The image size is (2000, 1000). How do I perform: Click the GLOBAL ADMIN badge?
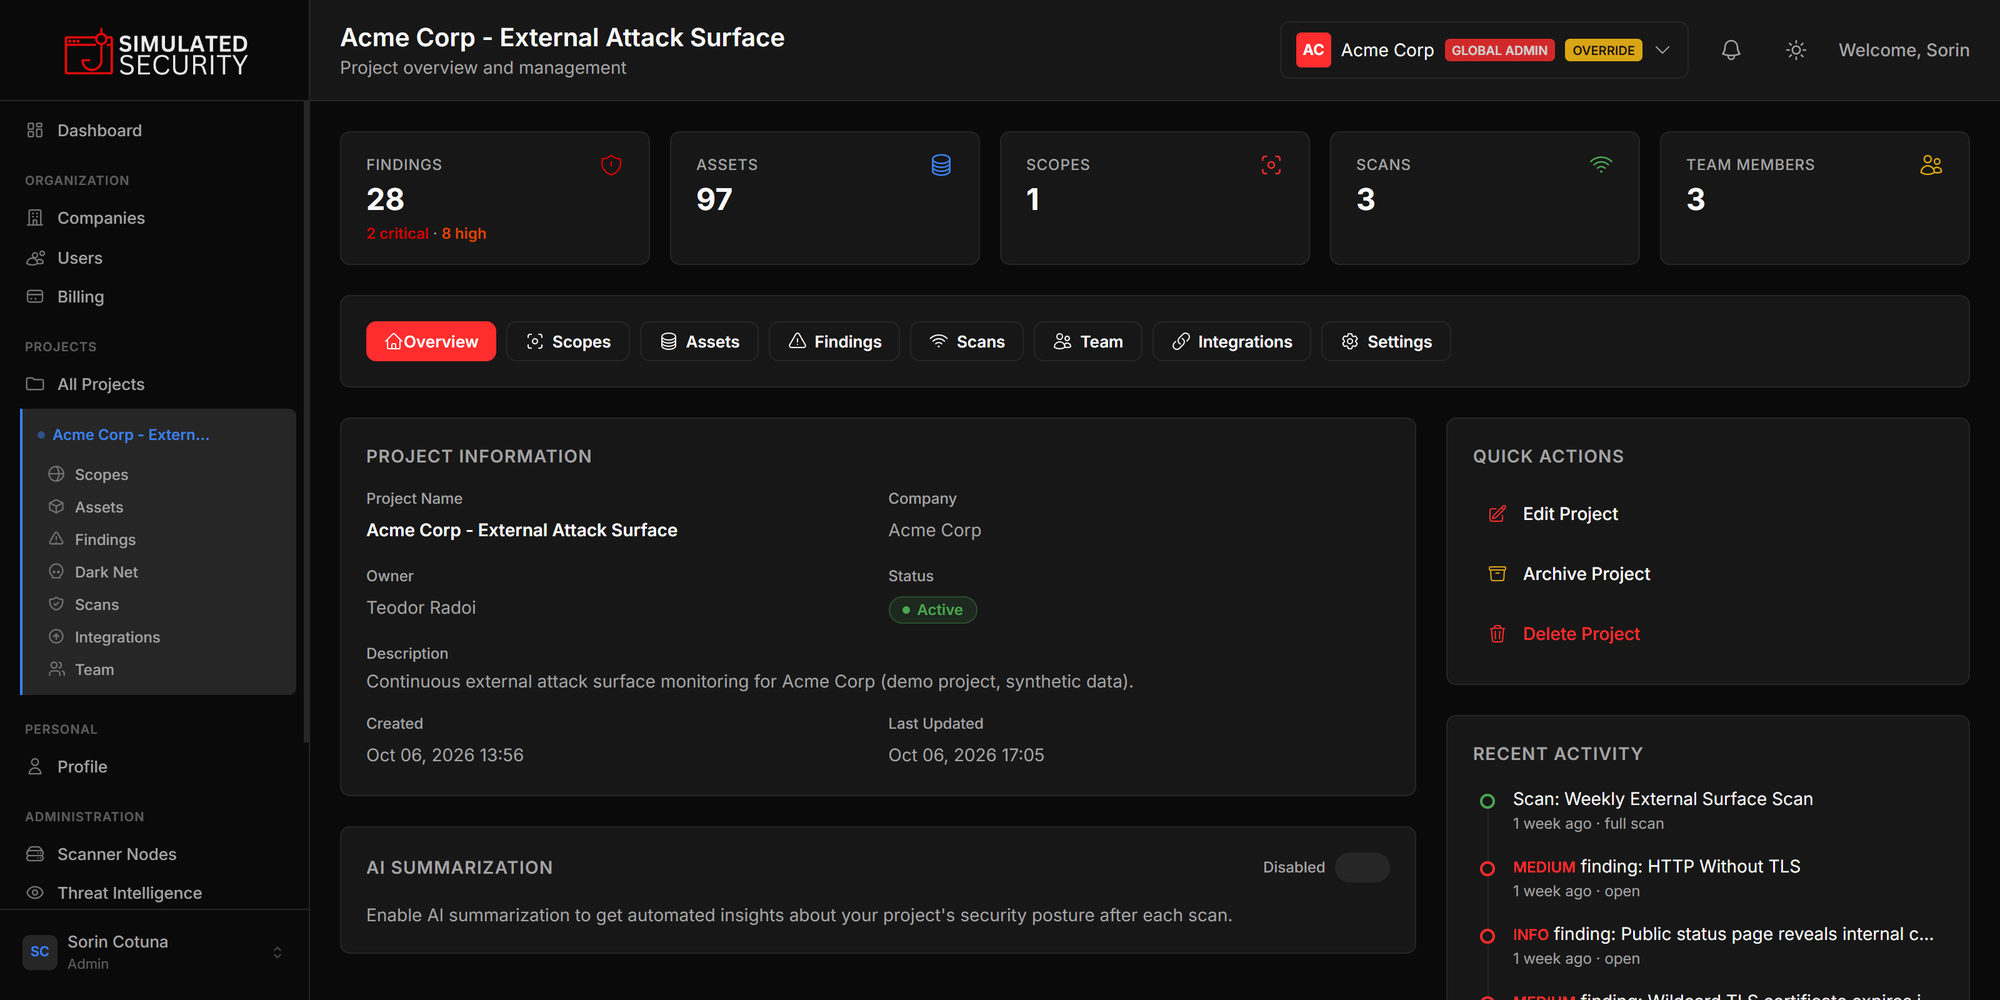pos(1499,50)
